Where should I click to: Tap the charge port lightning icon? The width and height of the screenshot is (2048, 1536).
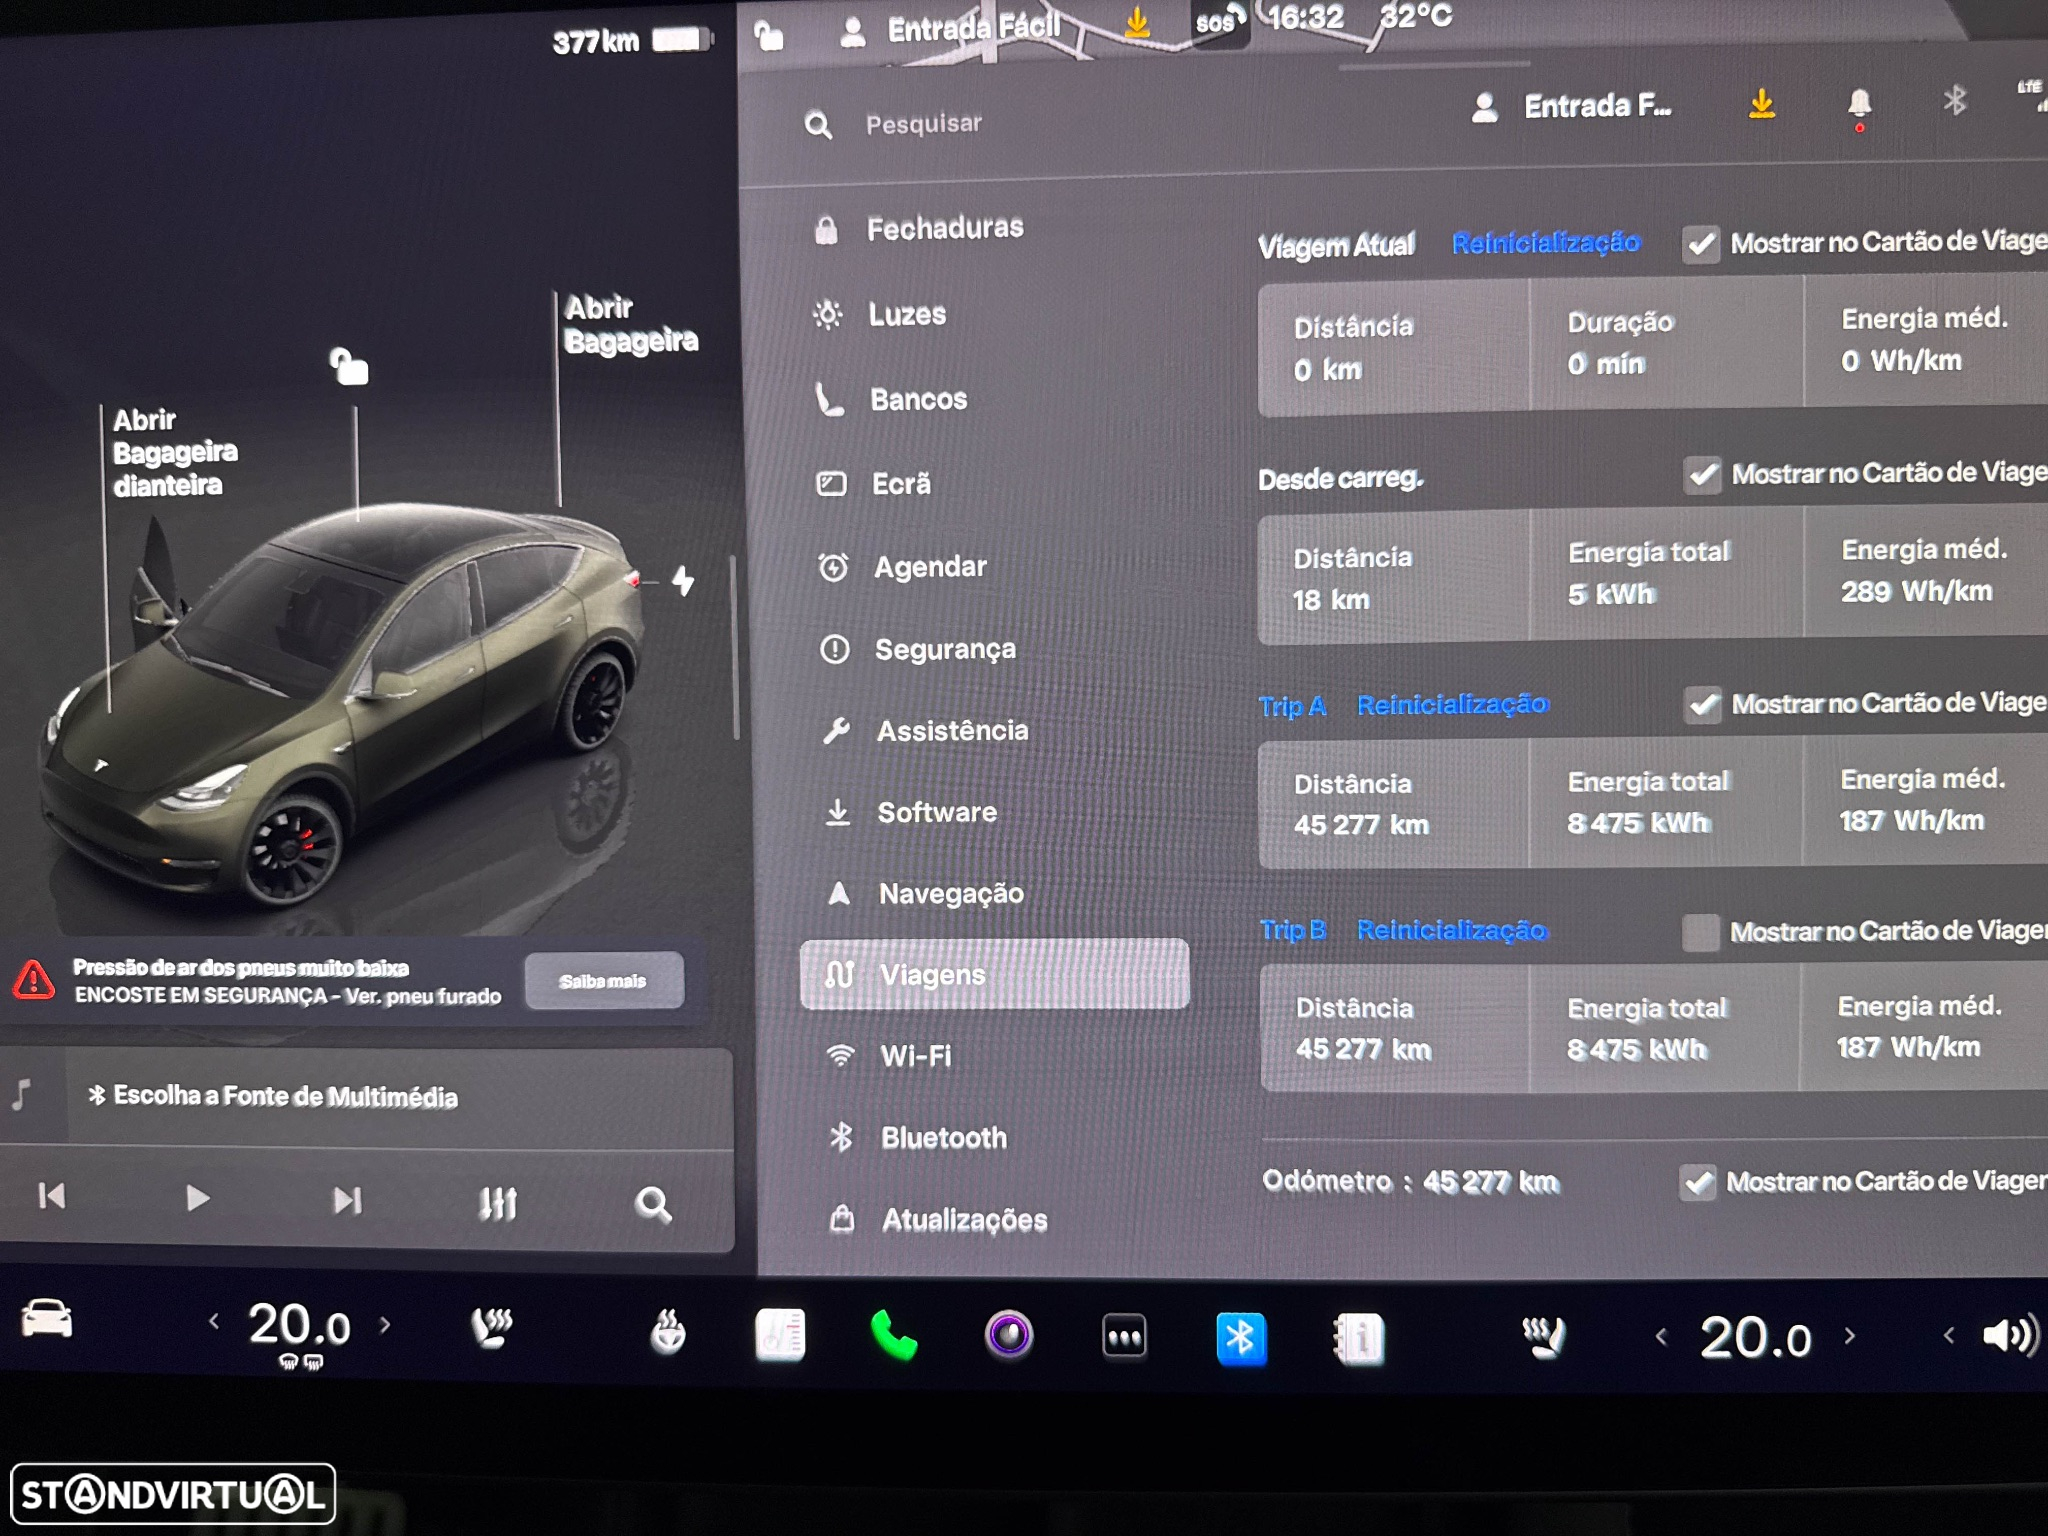coord(683,580)
